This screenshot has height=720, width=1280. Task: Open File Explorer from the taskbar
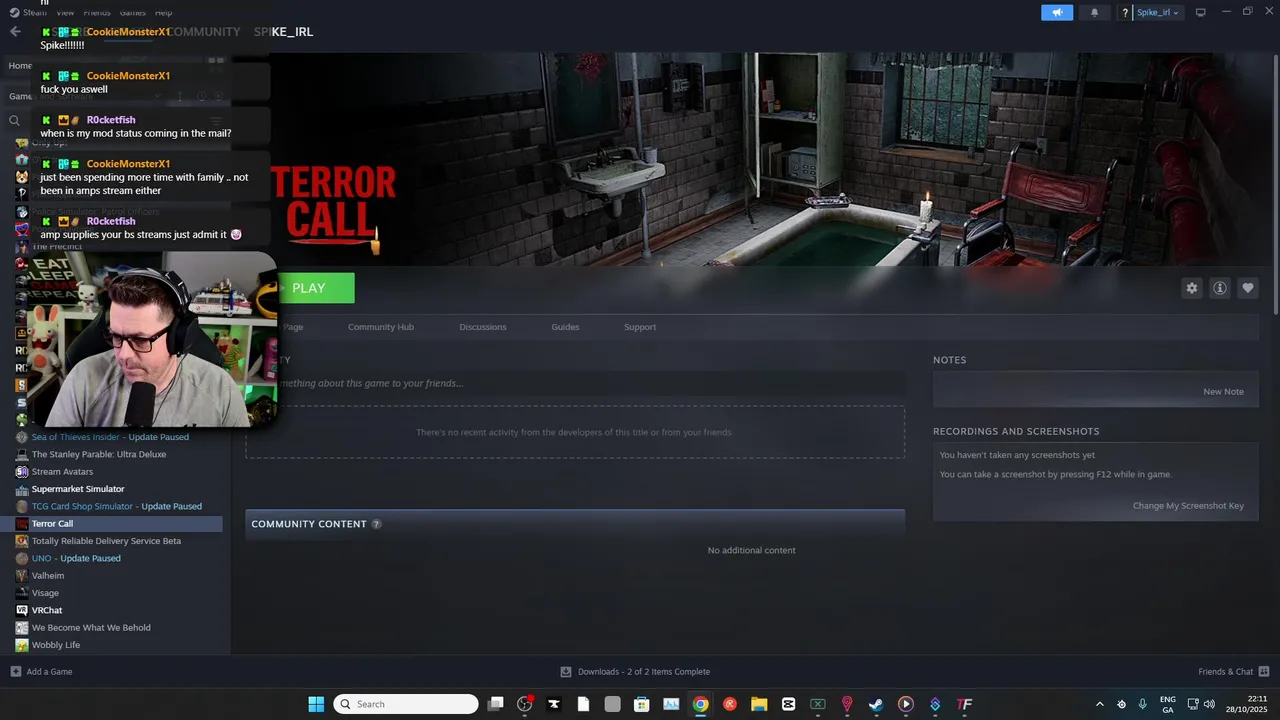[759, 704]
